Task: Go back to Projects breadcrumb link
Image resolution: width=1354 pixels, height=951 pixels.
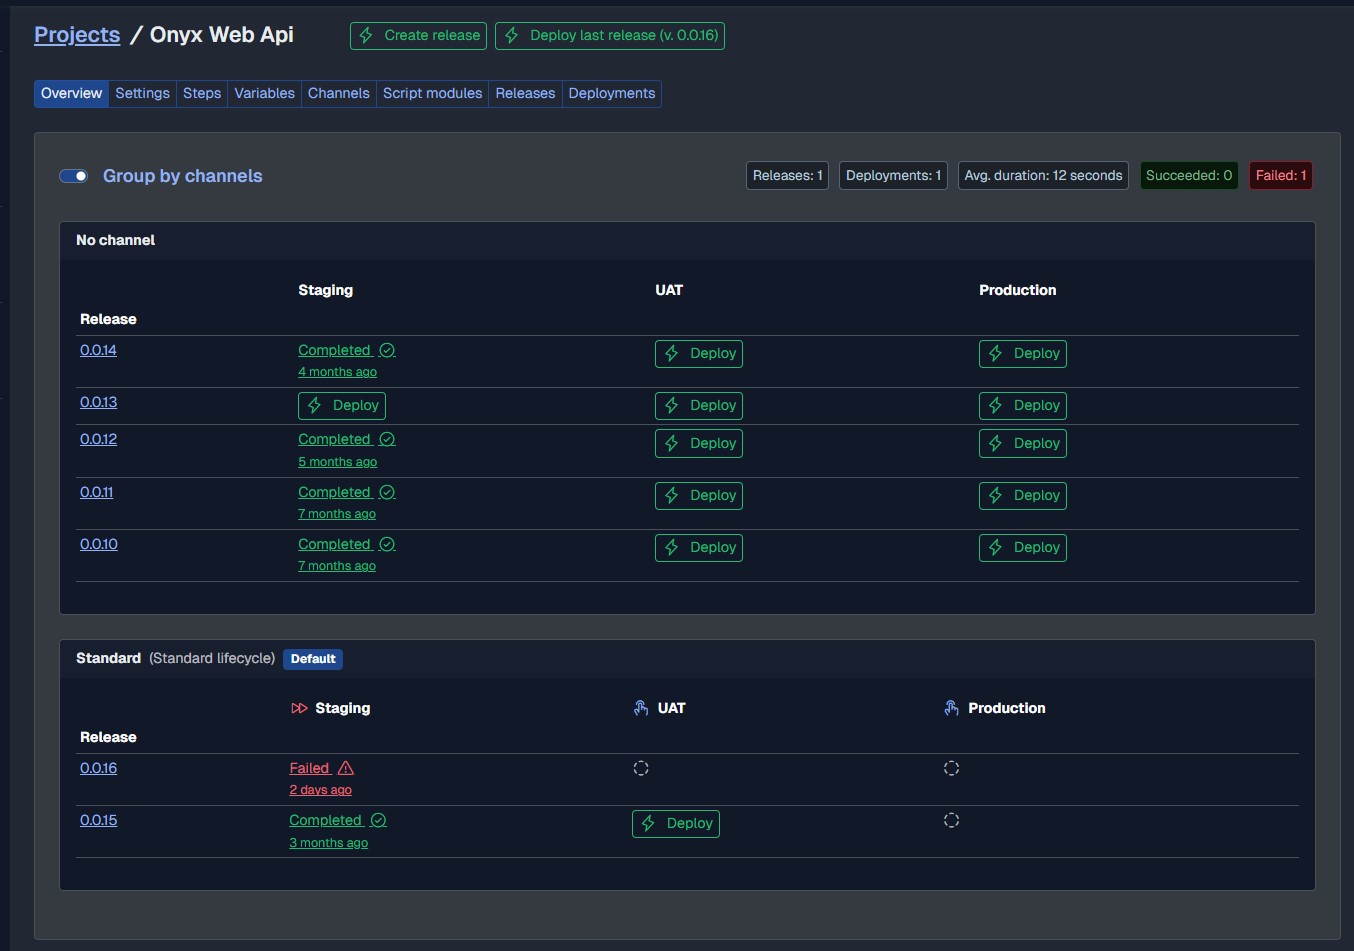Action: (x=77, y=35)
